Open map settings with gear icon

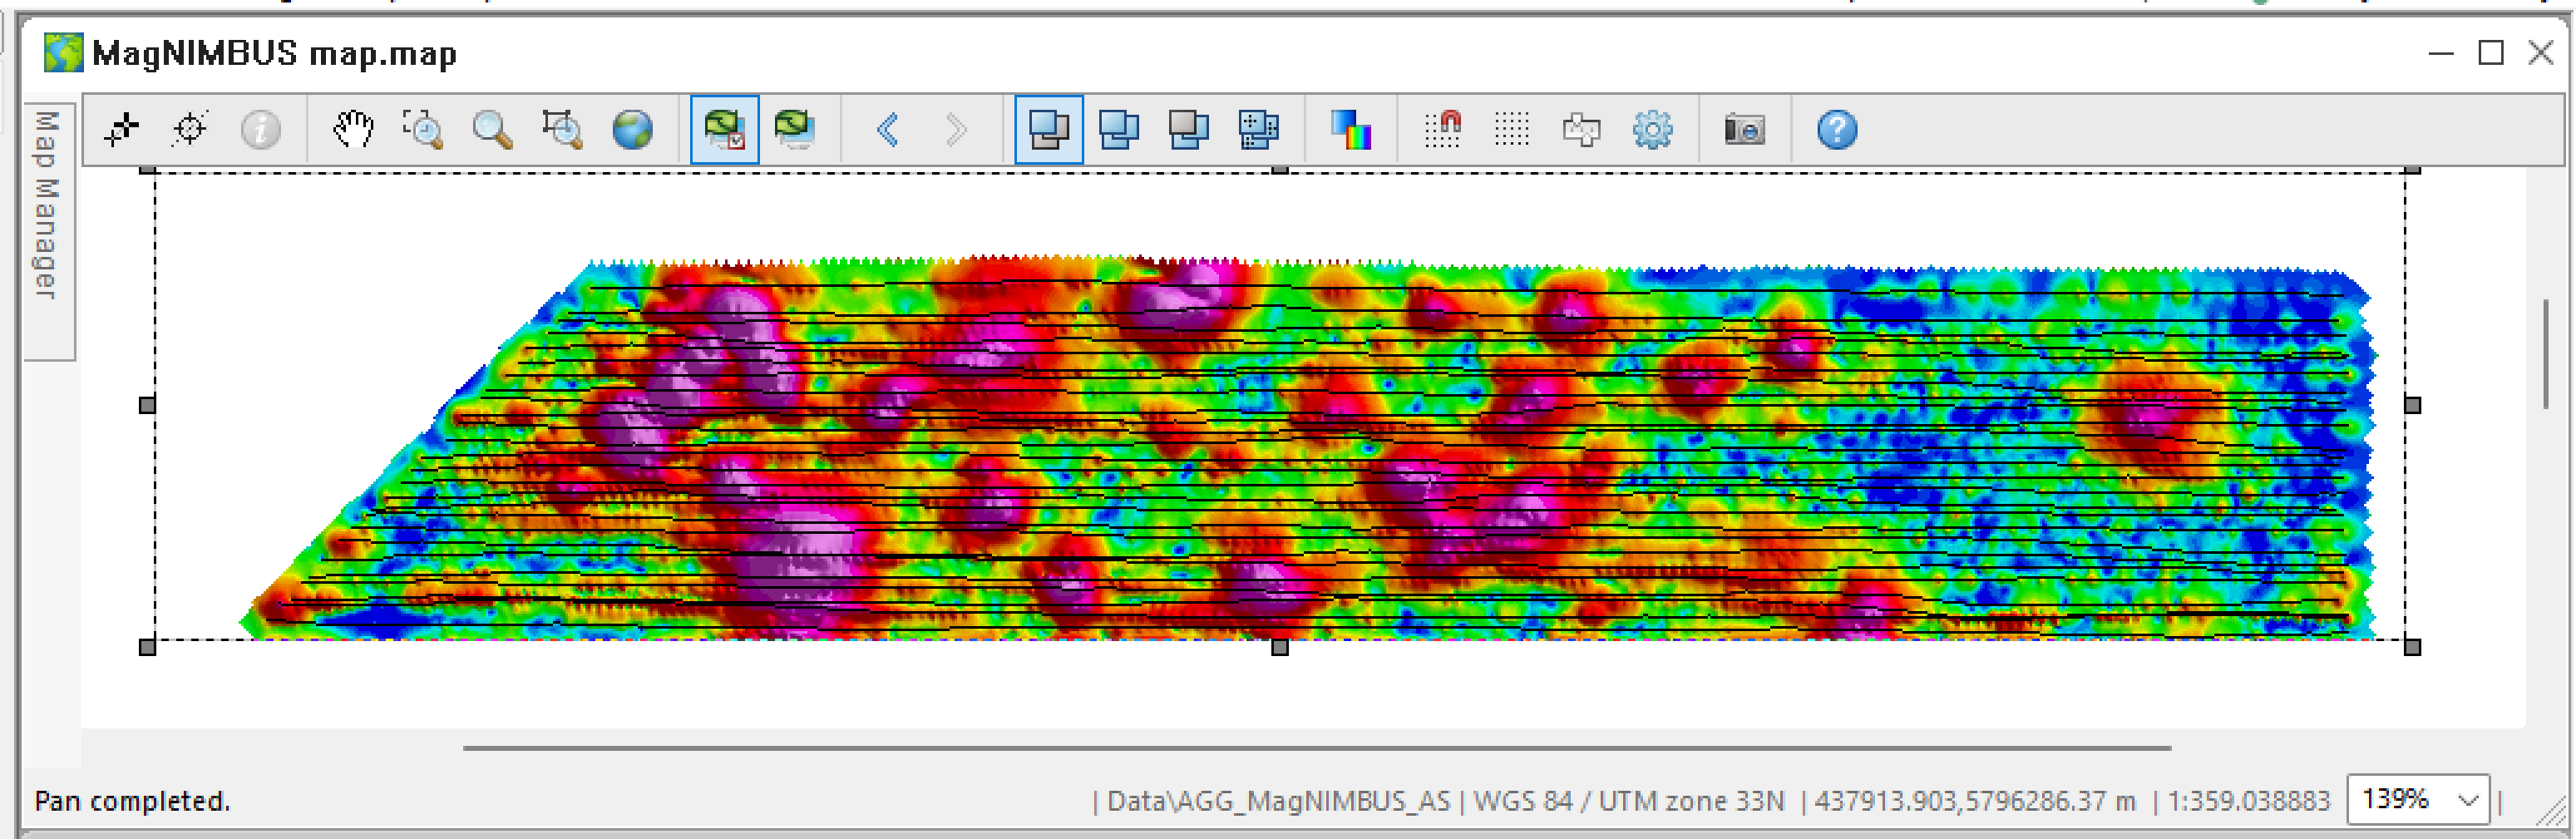point(1652,129)
